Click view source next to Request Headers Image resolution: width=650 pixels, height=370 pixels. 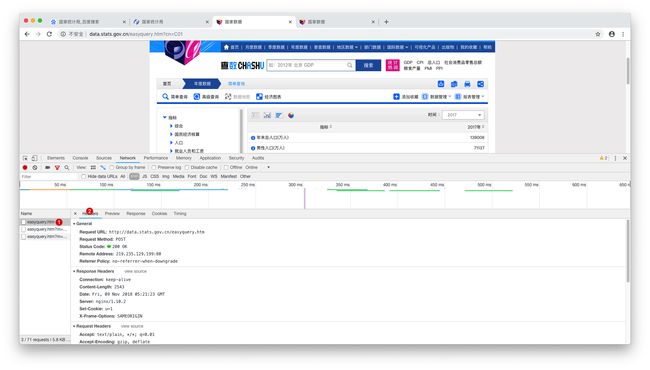point(132,326)
